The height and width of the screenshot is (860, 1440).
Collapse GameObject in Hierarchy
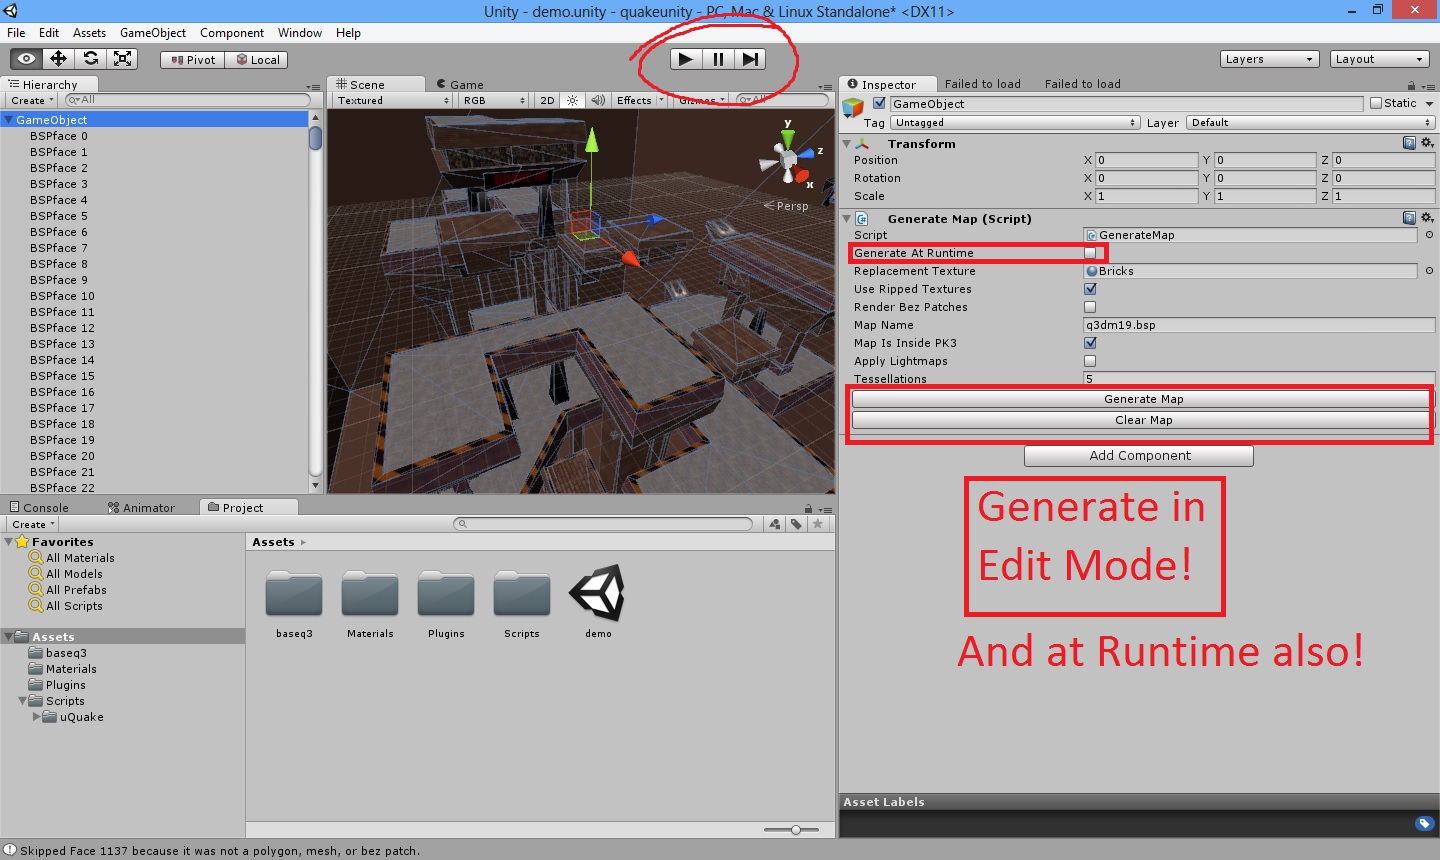[x=8, y=120]
